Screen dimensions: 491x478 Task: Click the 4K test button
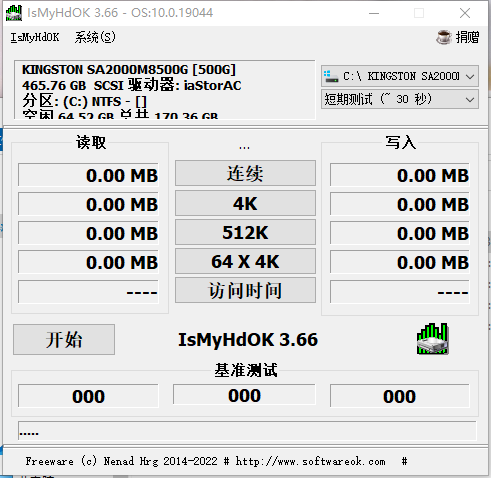(x=245, y=203)
